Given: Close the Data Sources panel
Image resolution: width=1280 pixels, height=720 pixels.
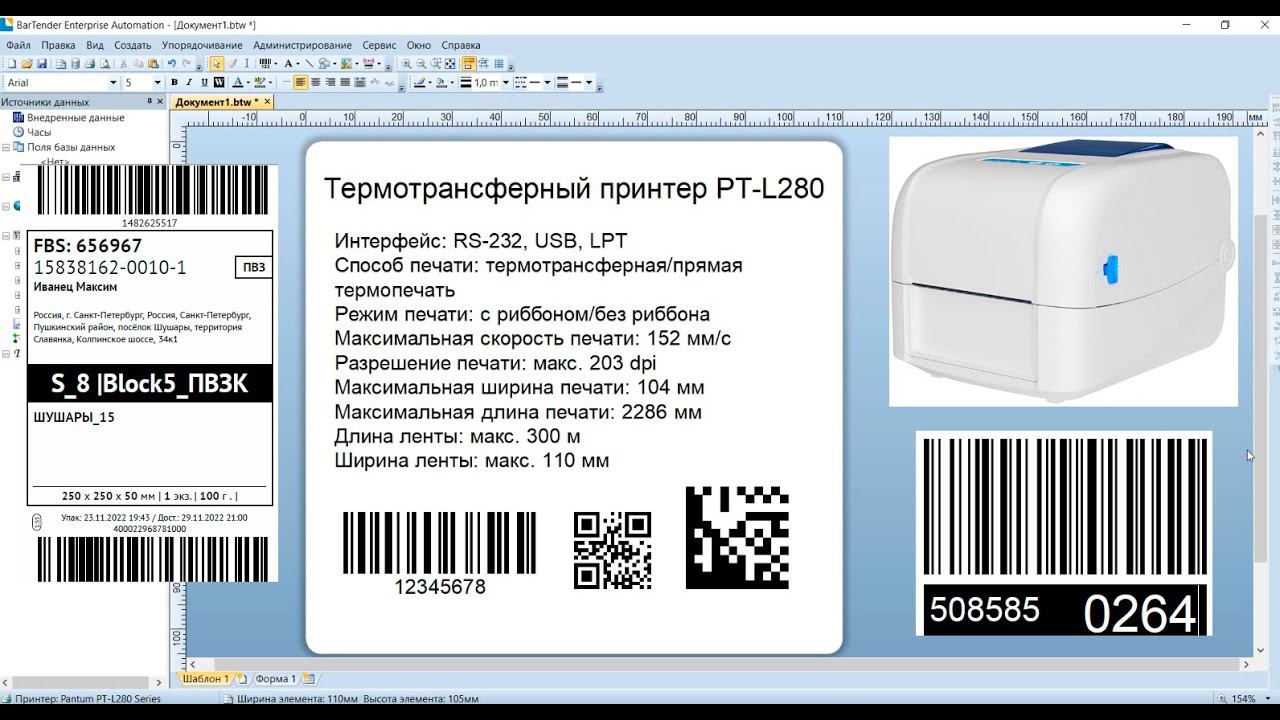Looking at the screenshot, I should tap(161, 101).
